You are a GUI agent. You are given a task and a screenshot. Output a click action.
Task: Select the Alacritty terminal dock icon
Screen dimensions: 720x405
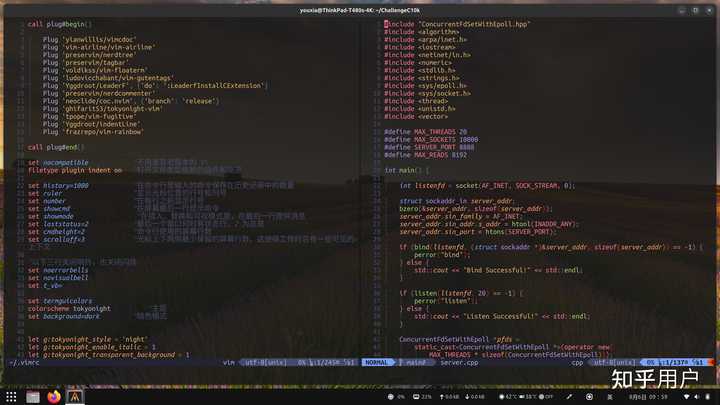pyautogui.click(x=75, y=397)
